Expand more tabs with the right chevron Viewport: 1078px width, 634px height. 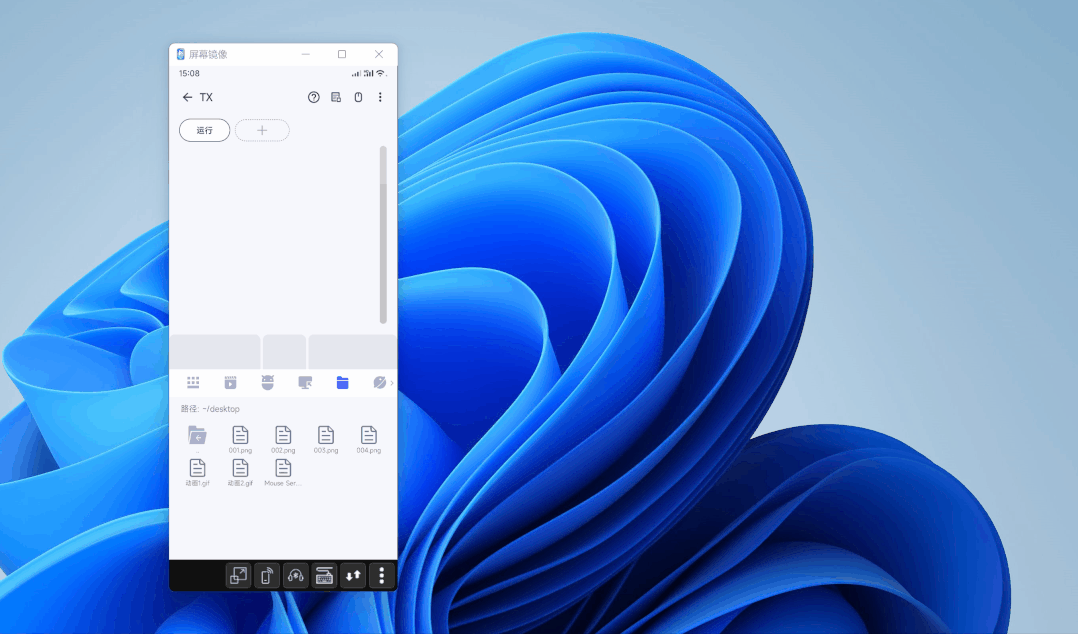coord(392,383)
